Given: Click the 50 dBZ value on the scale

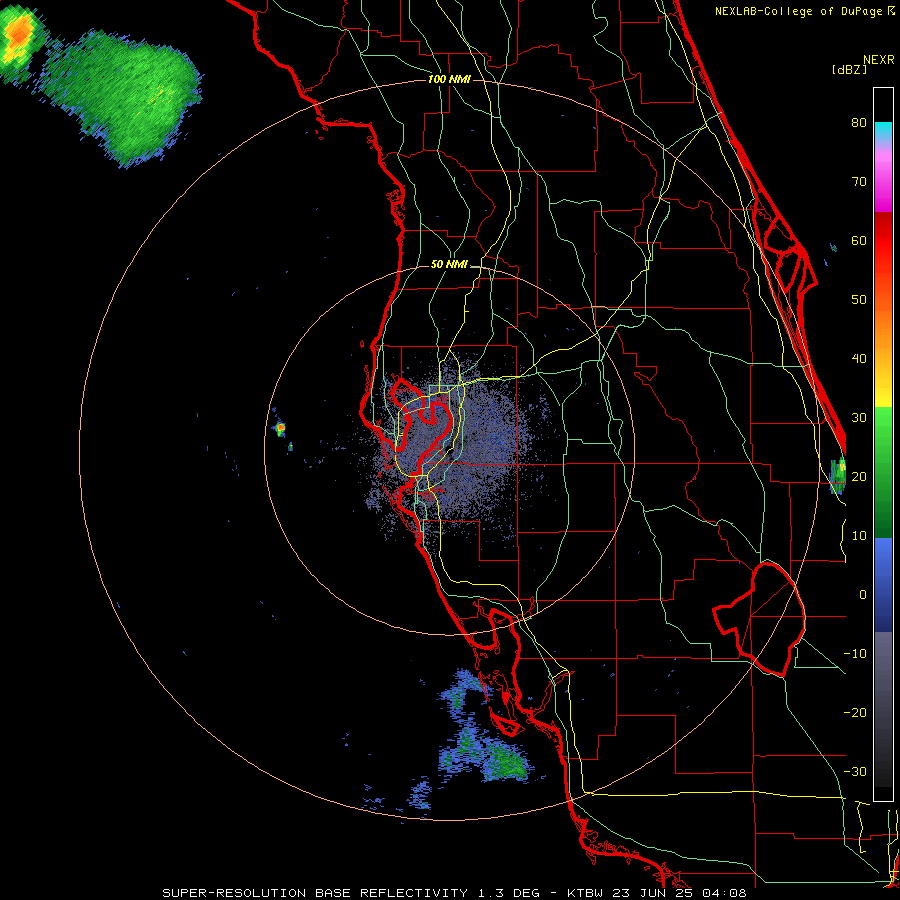Looking at the screenshot, I should 859,300.
